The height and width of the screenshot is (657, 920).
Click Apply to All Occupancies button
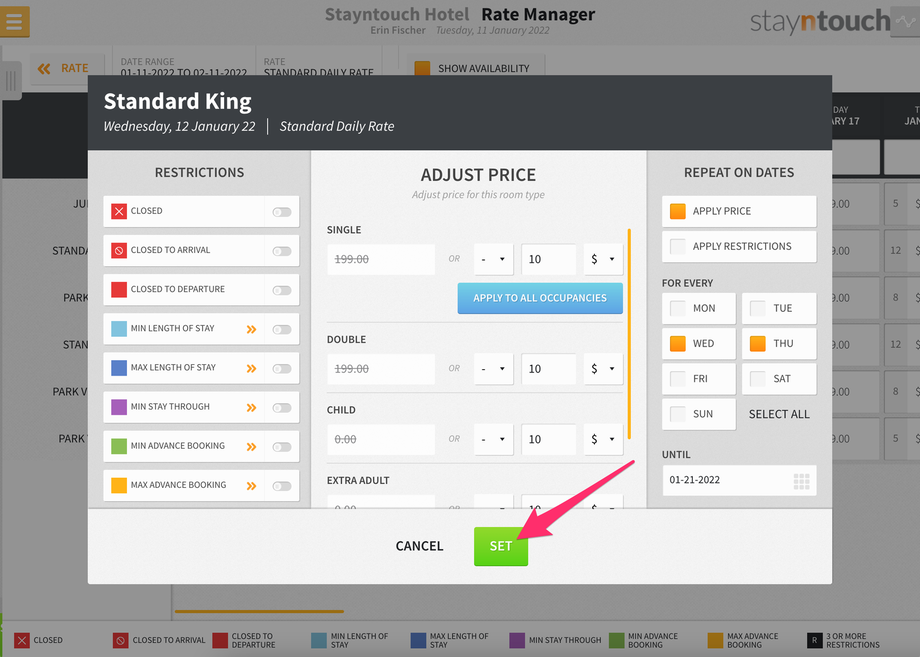(x=540, y=298)
